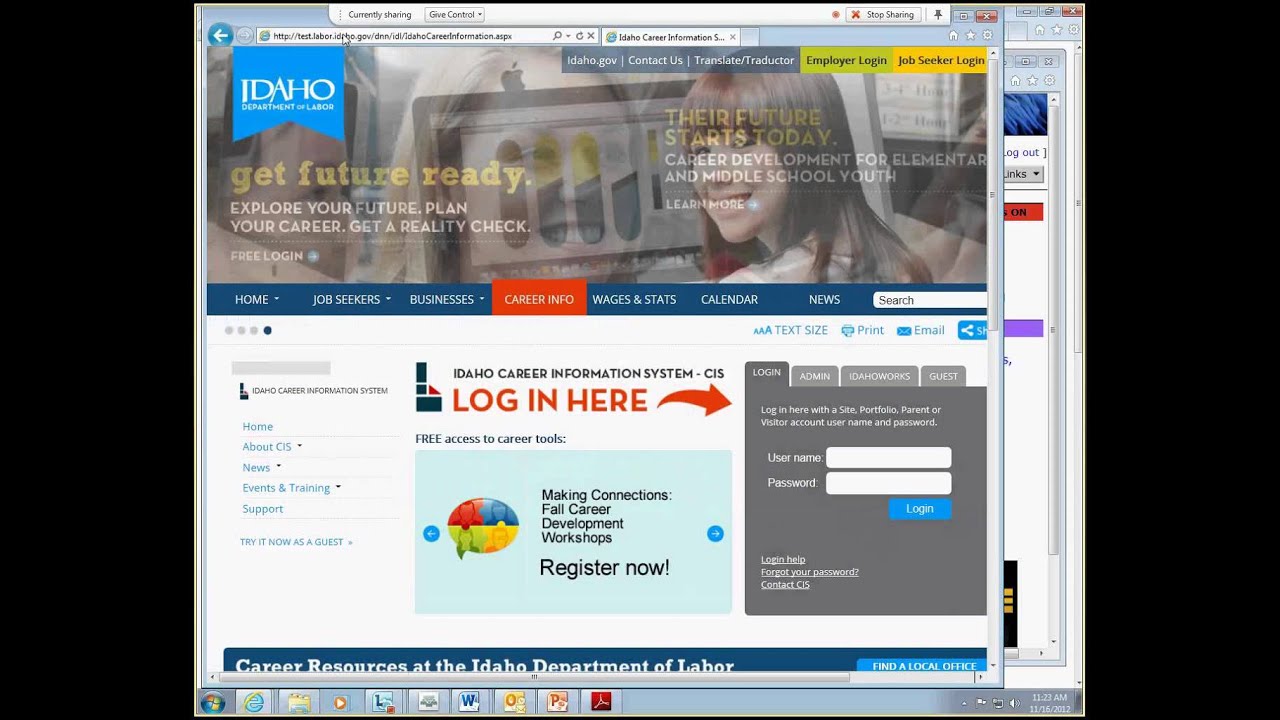Viewport: 1280px width, 720px height.
Task: Open the Contact Us link
Action: click(655, 60)
